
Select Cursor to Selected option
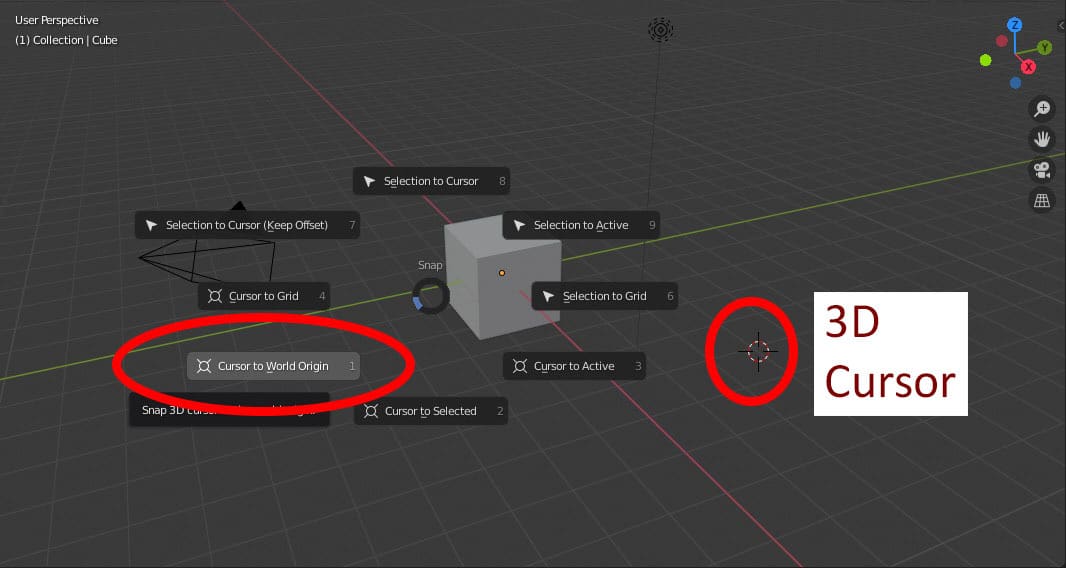pyautogui.click(x=431, y=411)
